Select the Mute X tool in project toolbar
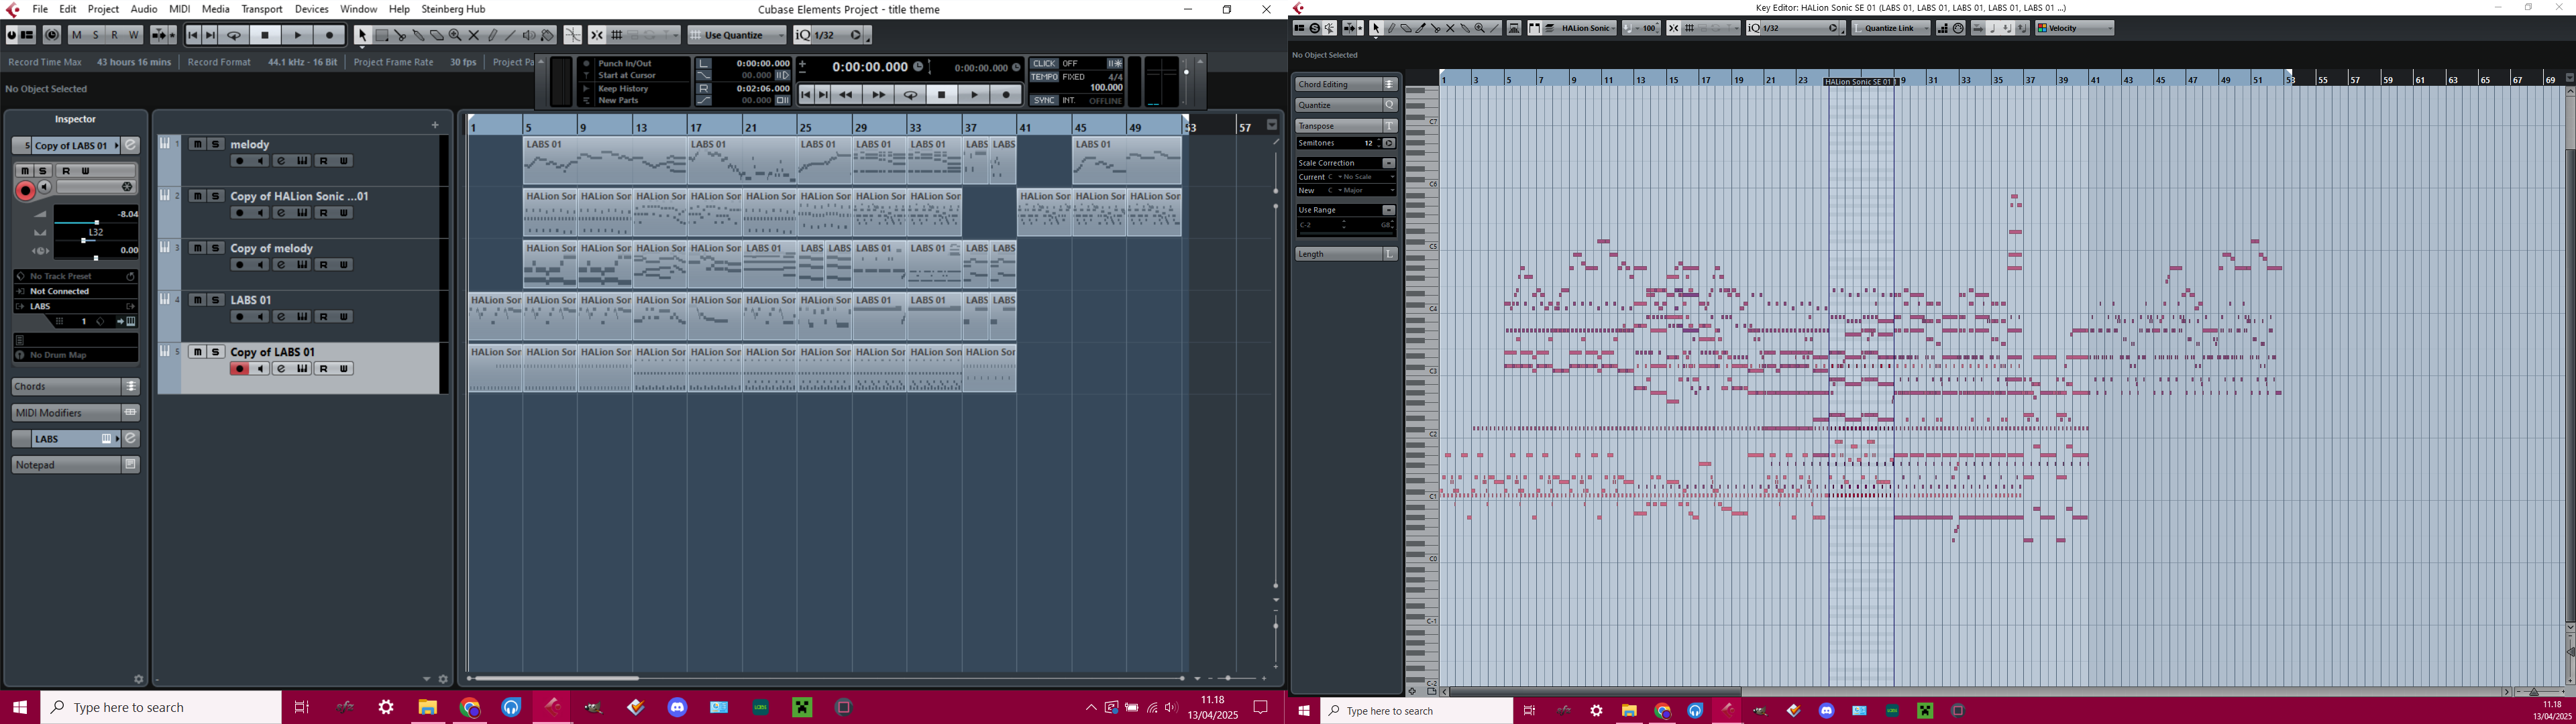Viewport: 2576px width, 724px height. point(474,35)
